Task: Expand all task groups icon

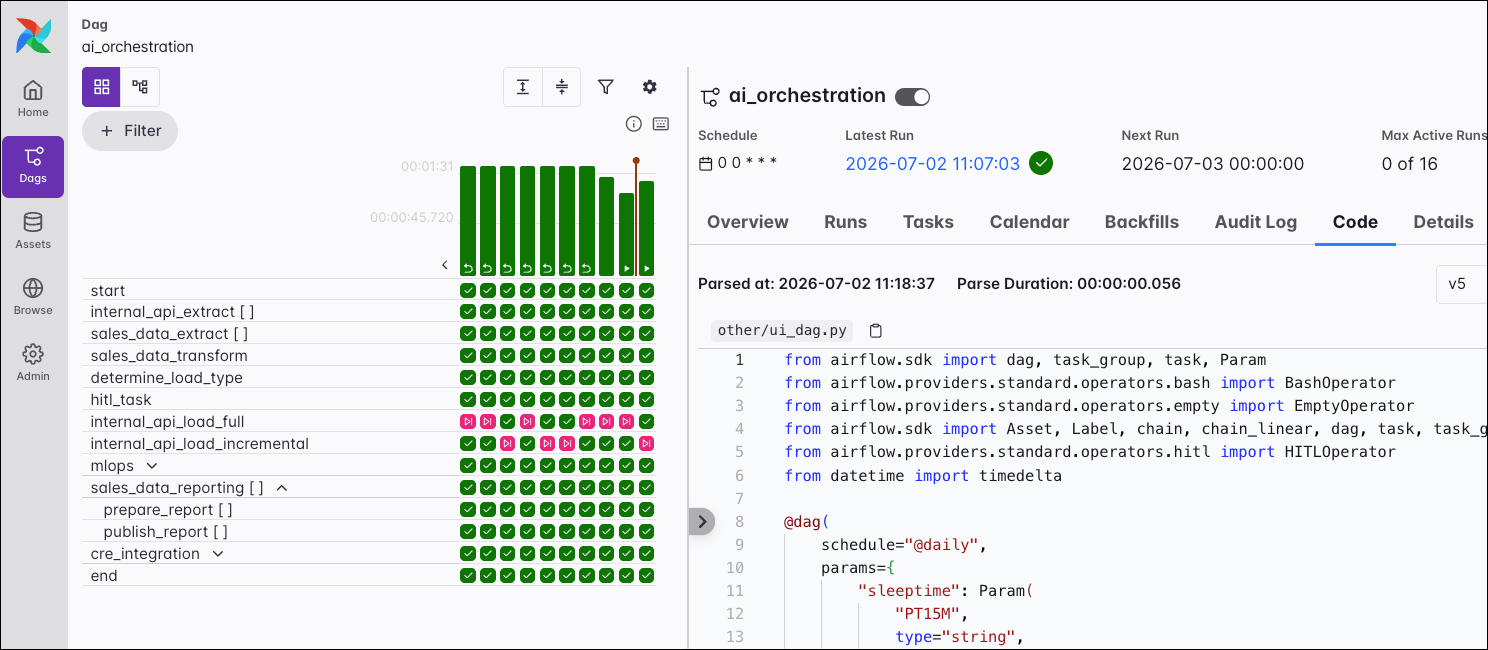Action: pyautogui.click(x=523, y=87)
